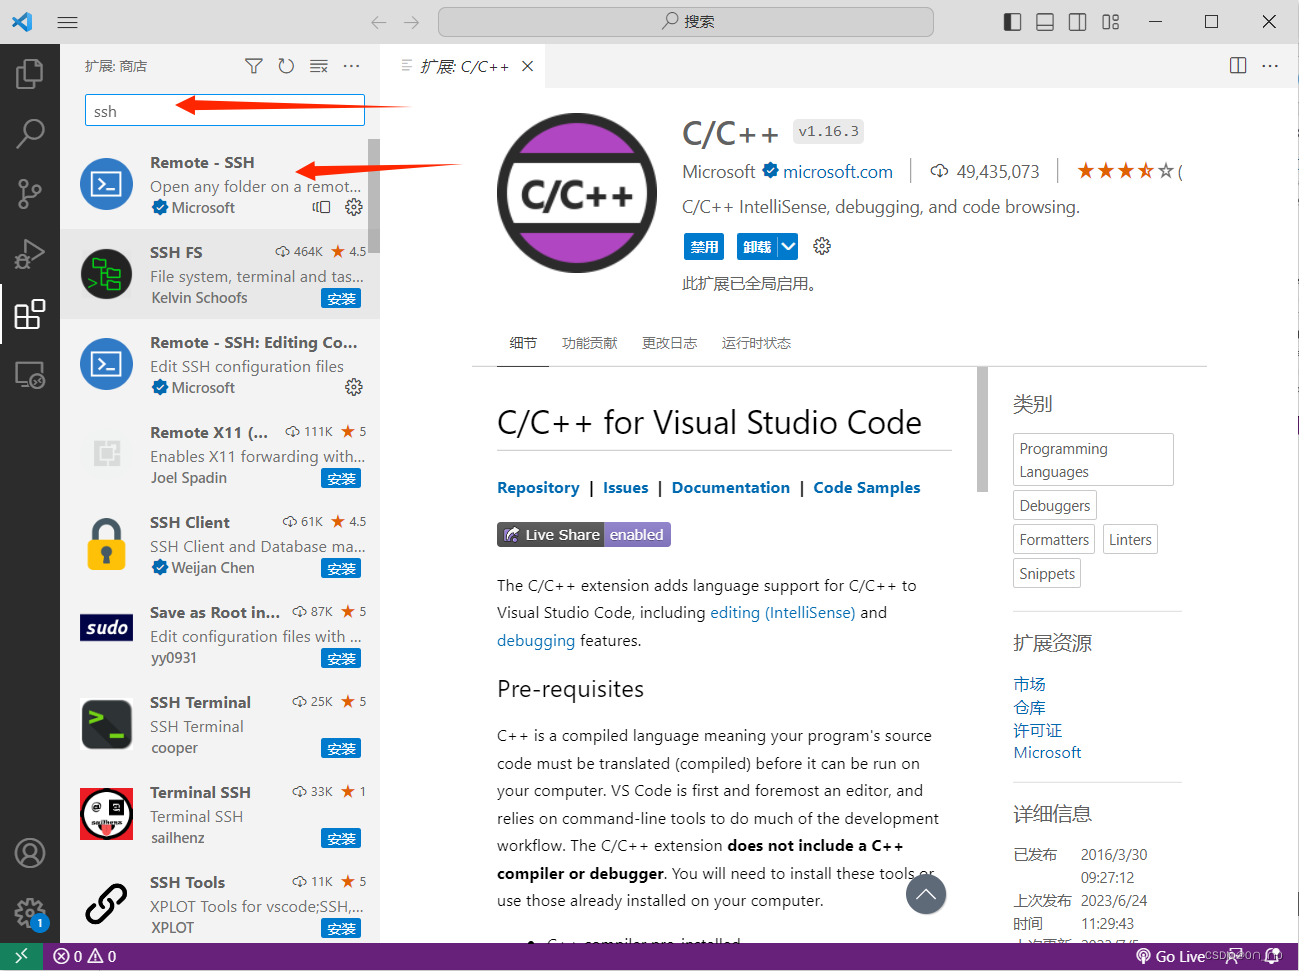Select the 扩展: C/C++ editor tab
Viewport: 1299px width, 971px height.
click(x=464, y=66)
